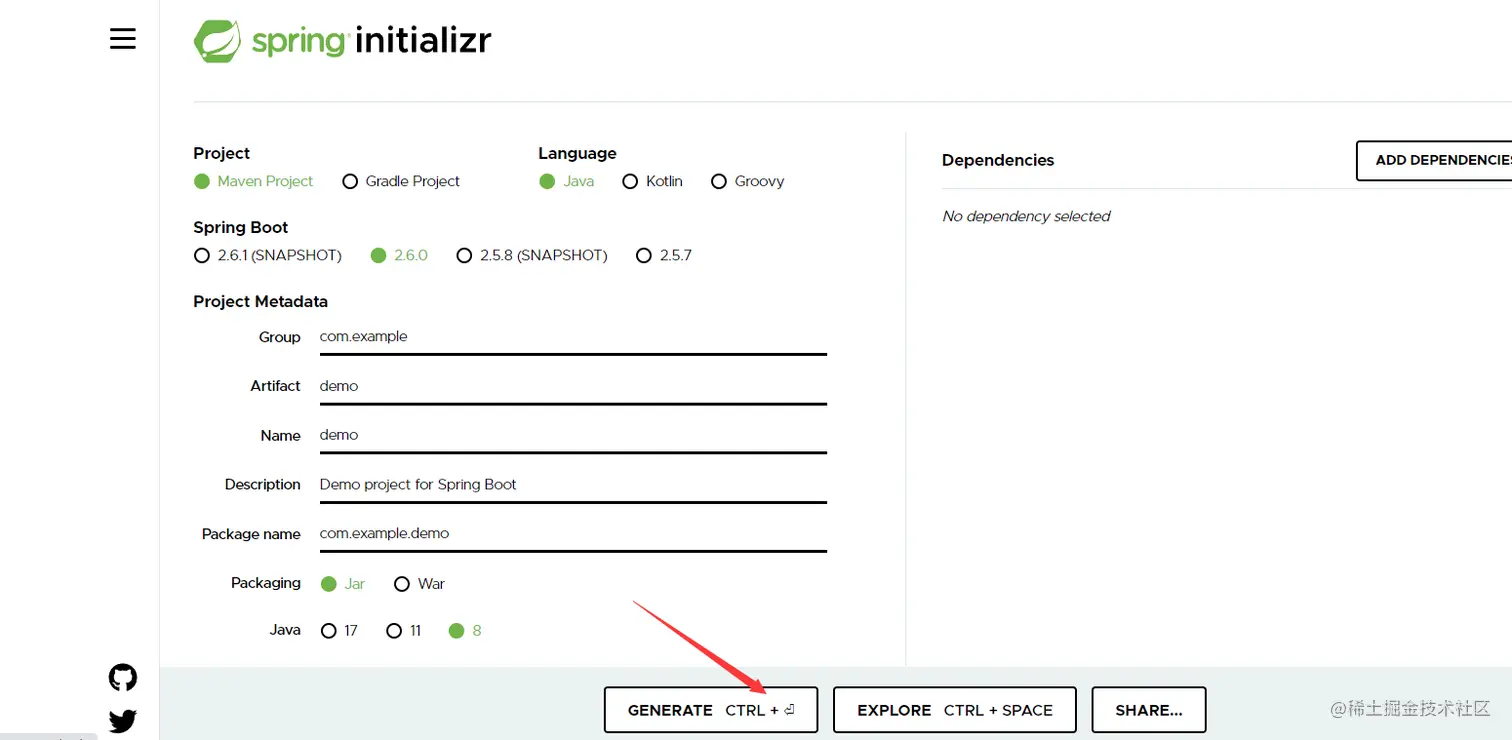This screenshot has height=740, width=1512.
Task: Click the Name input field
Action: pyautogui.click(x=573, y=435)
